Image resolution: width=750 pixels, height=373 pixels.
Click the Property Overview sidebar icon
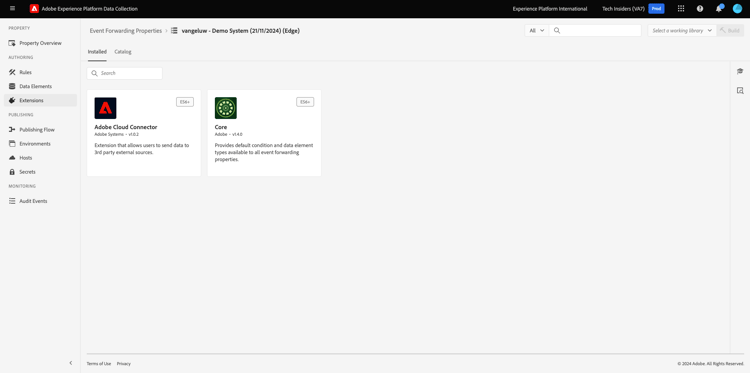pyautogui.click(x=12, y=43)
